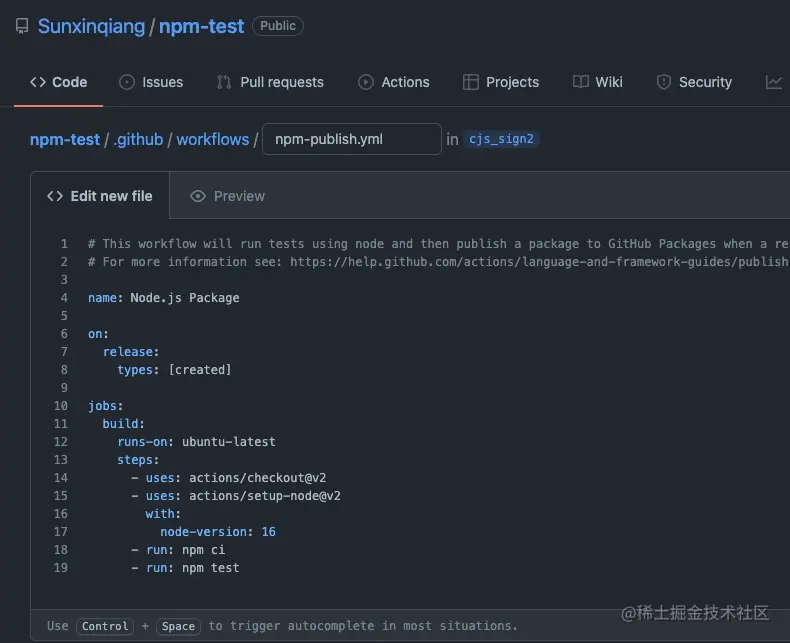790x643 pixels.
Task: Click the Wiki book icon
Action: (x=580, y=82)
